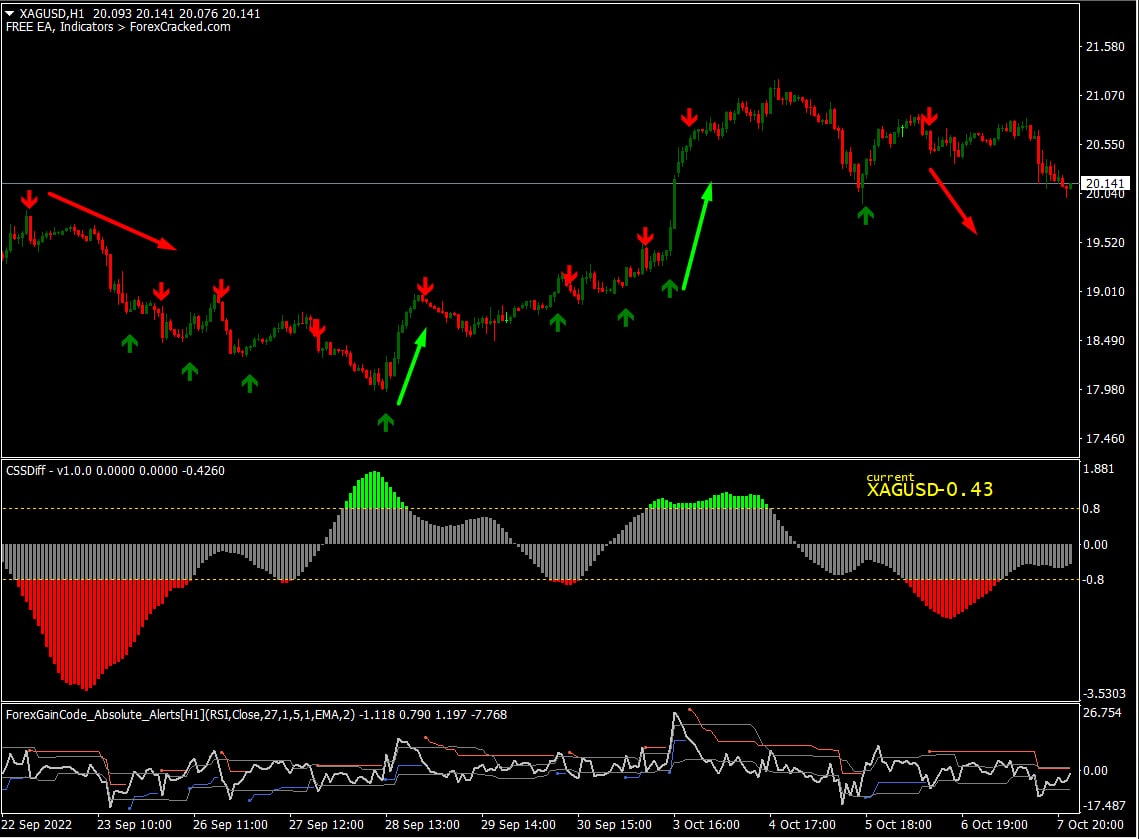Click the yellow 'current' caption
Screen dimensions: 1139x839
(x=890, y=477)
